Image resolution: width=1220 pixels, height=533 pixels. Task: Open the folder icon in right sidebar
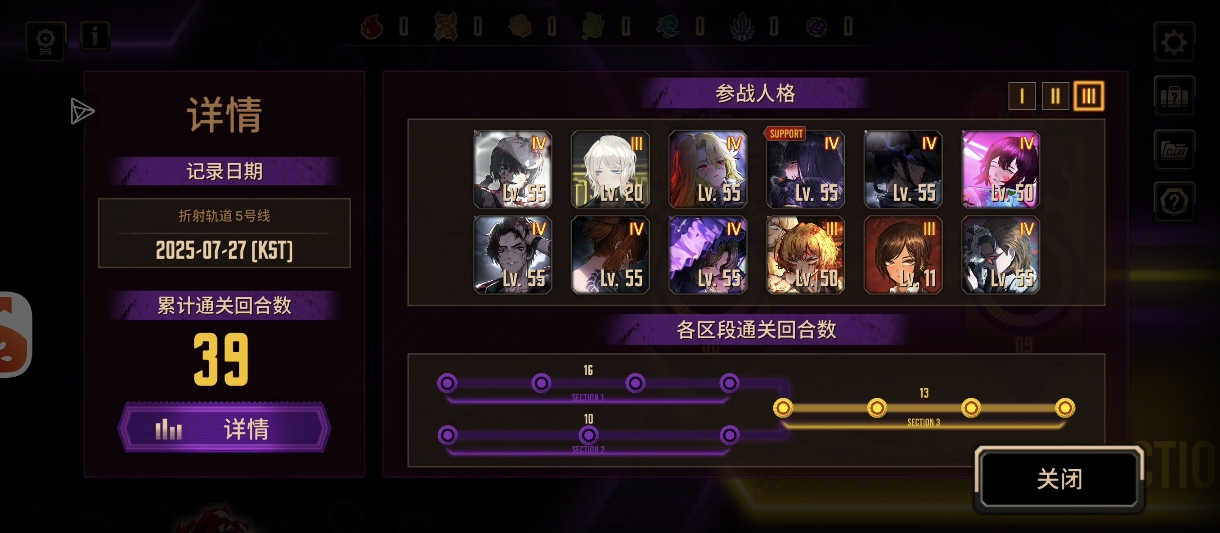point(1174,149)
